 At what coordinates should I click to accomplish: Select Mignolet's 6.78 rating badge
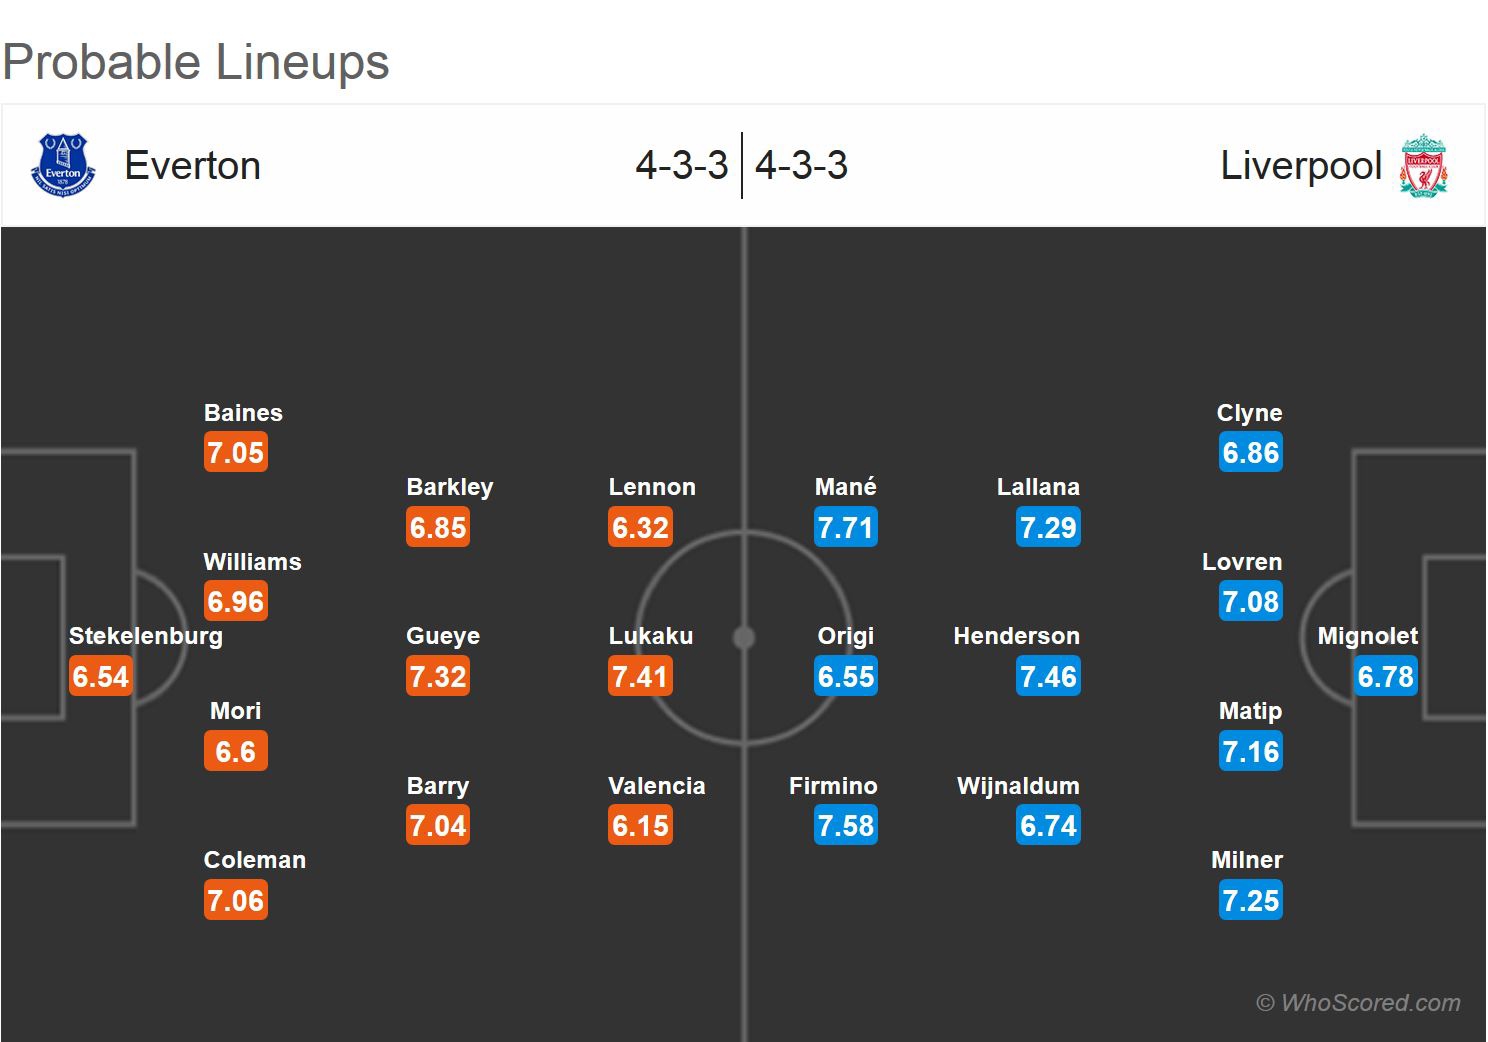pos(1386,677)
